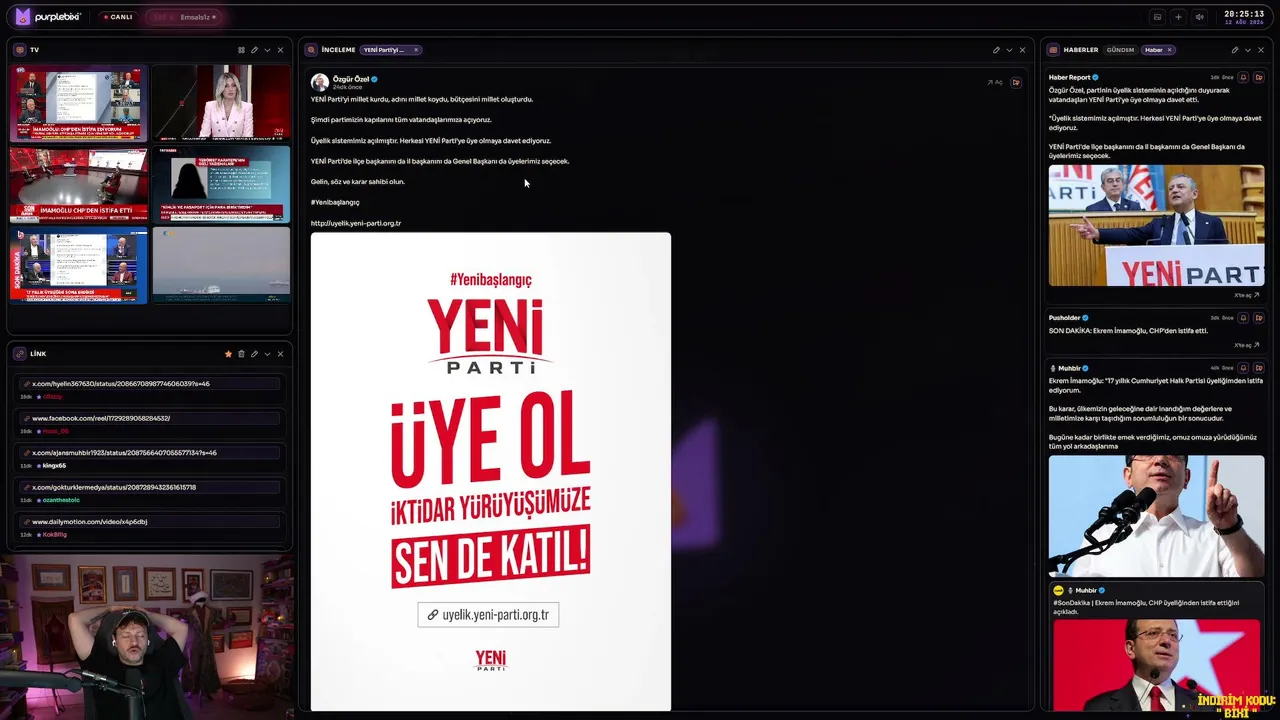
Task: Click the HABERLER panel icon
Action: point(1054,50)
